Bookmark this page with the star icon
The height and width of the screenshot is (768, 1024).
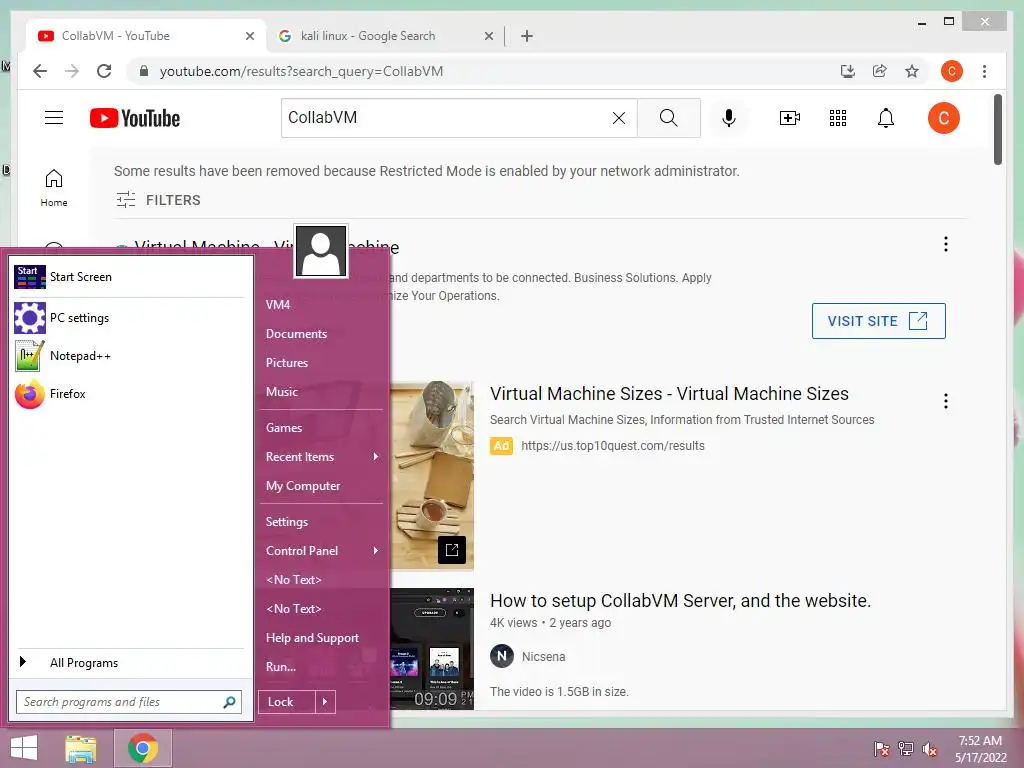912,71
